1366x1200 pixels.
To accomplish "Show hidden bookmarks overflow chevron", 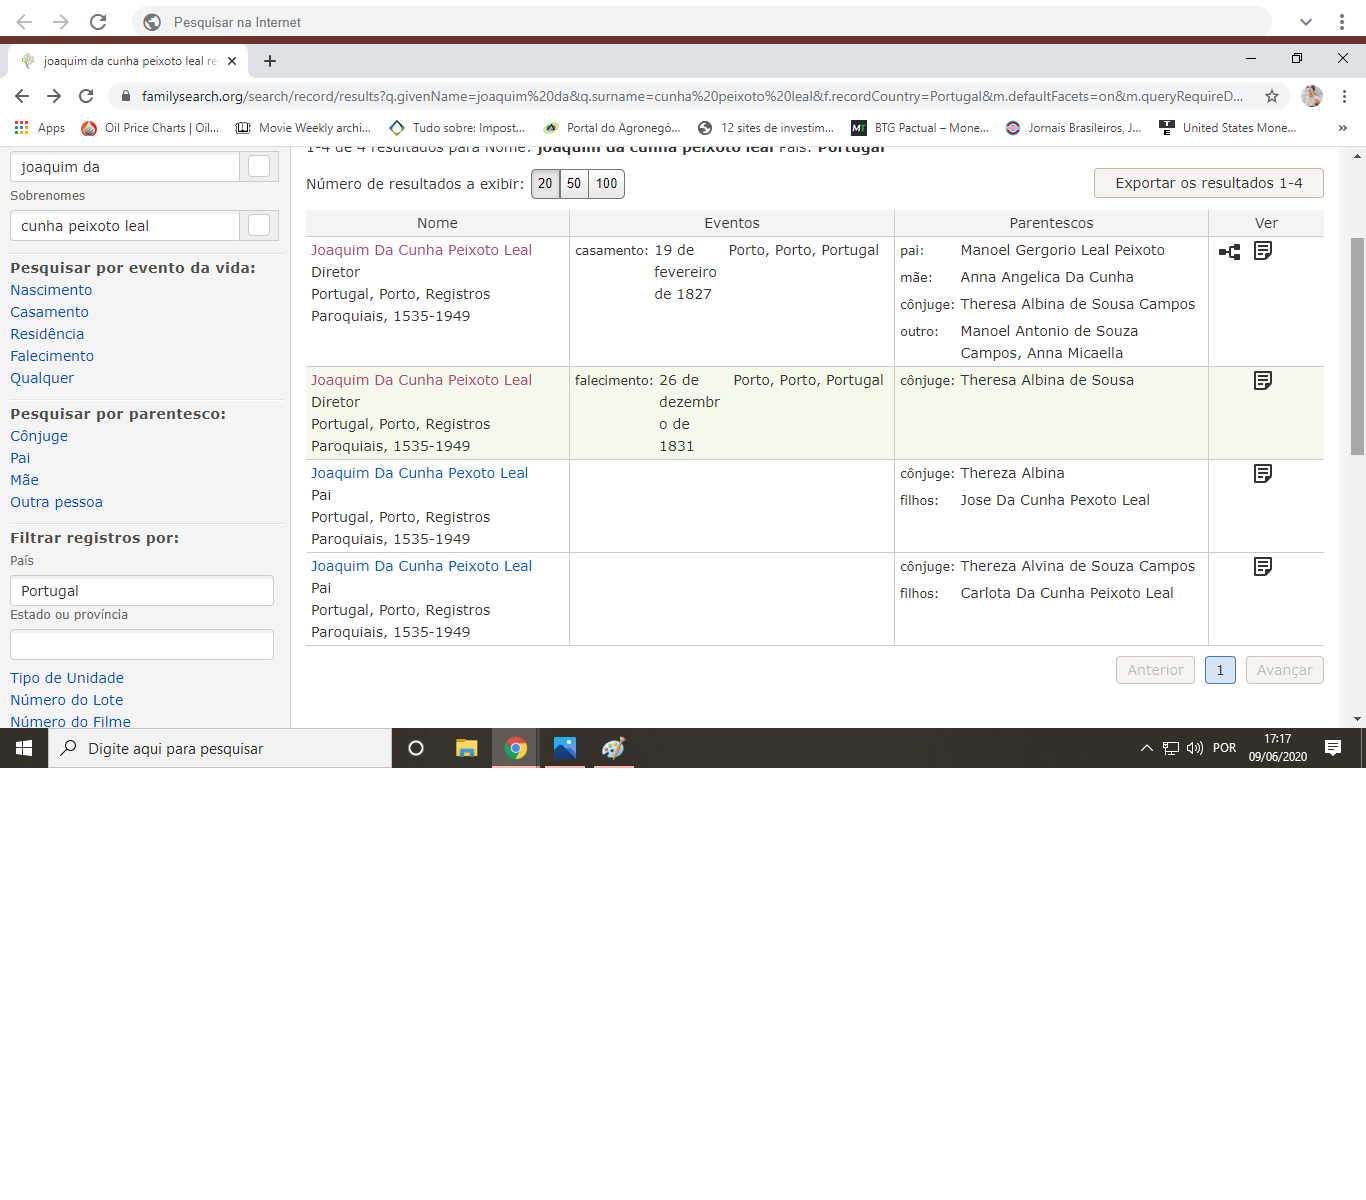I will click(1342, 128).
